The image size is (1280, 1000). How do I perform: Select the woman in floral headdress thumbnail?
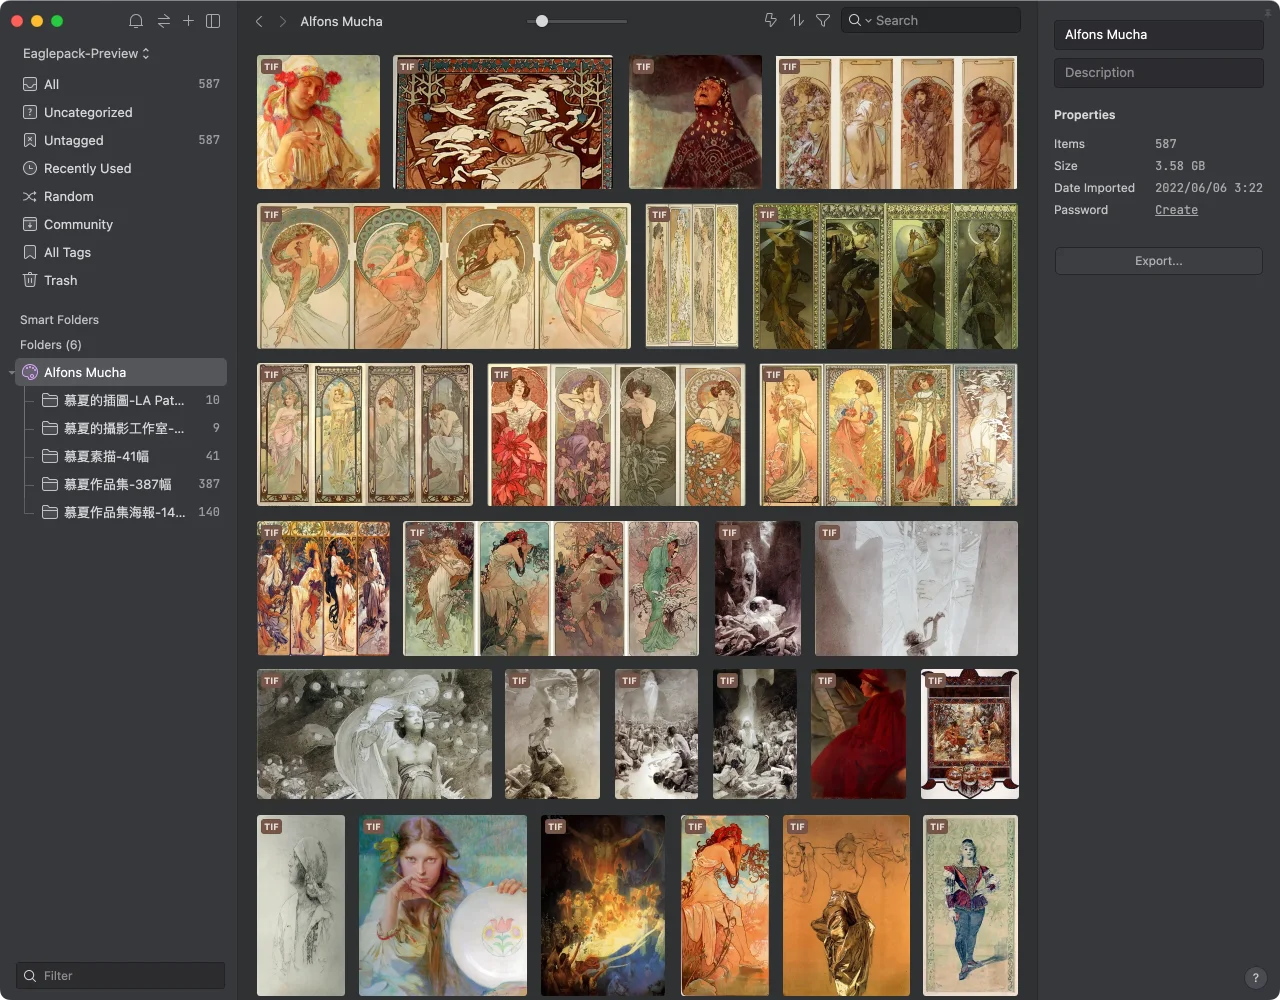click(x=318, y=122)
